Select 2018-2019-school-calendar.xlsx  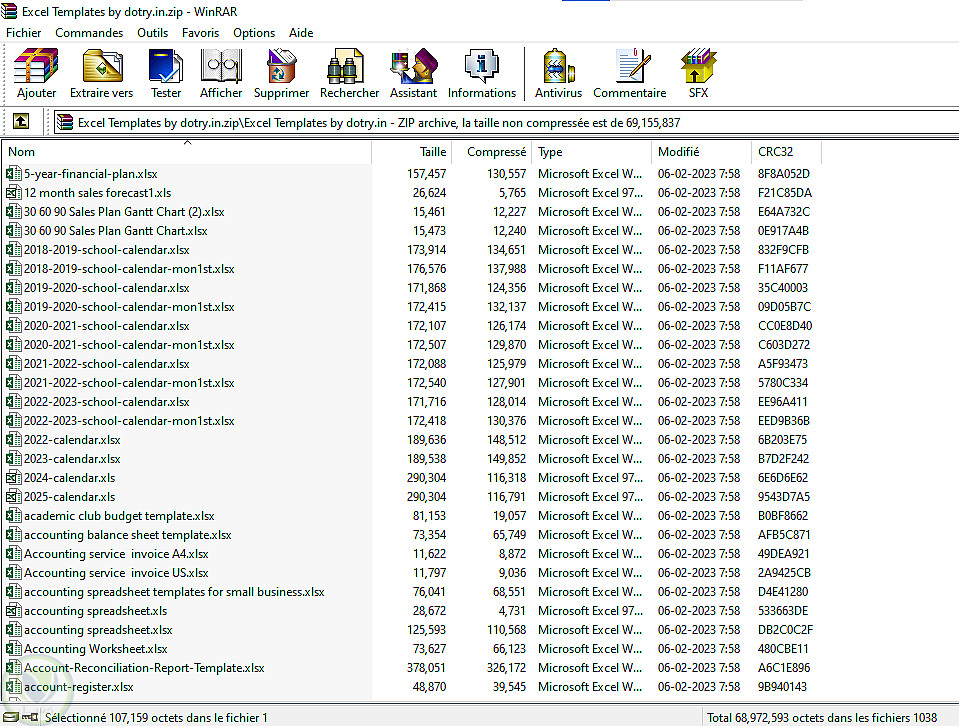(x=106, y=250)
